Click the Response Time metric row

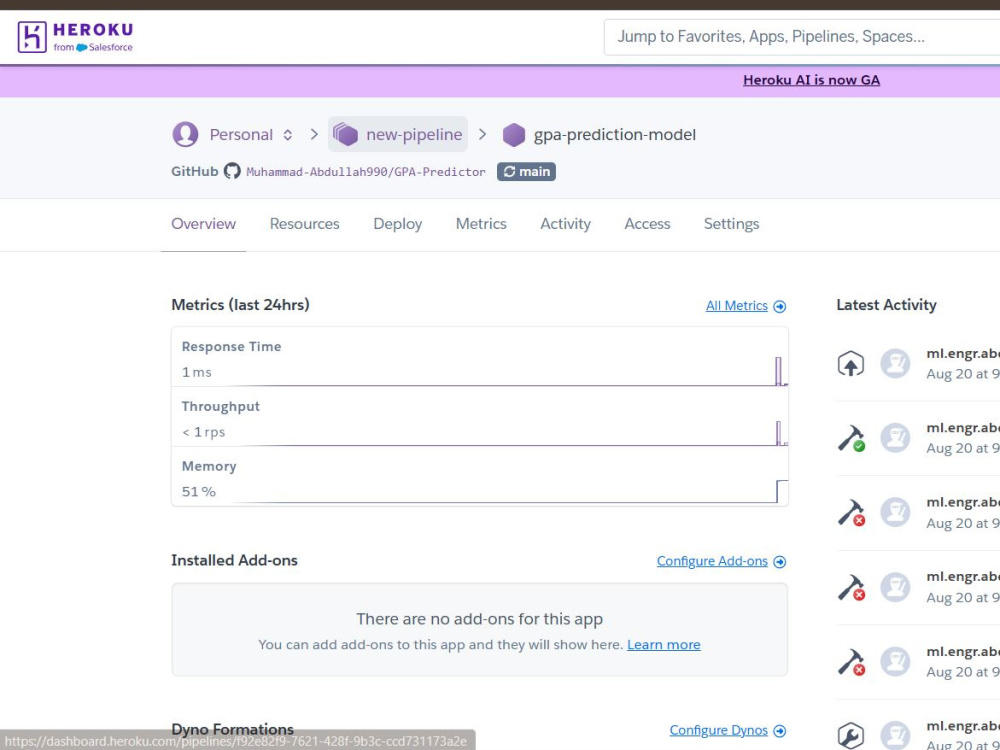click(x=480, y=357)
